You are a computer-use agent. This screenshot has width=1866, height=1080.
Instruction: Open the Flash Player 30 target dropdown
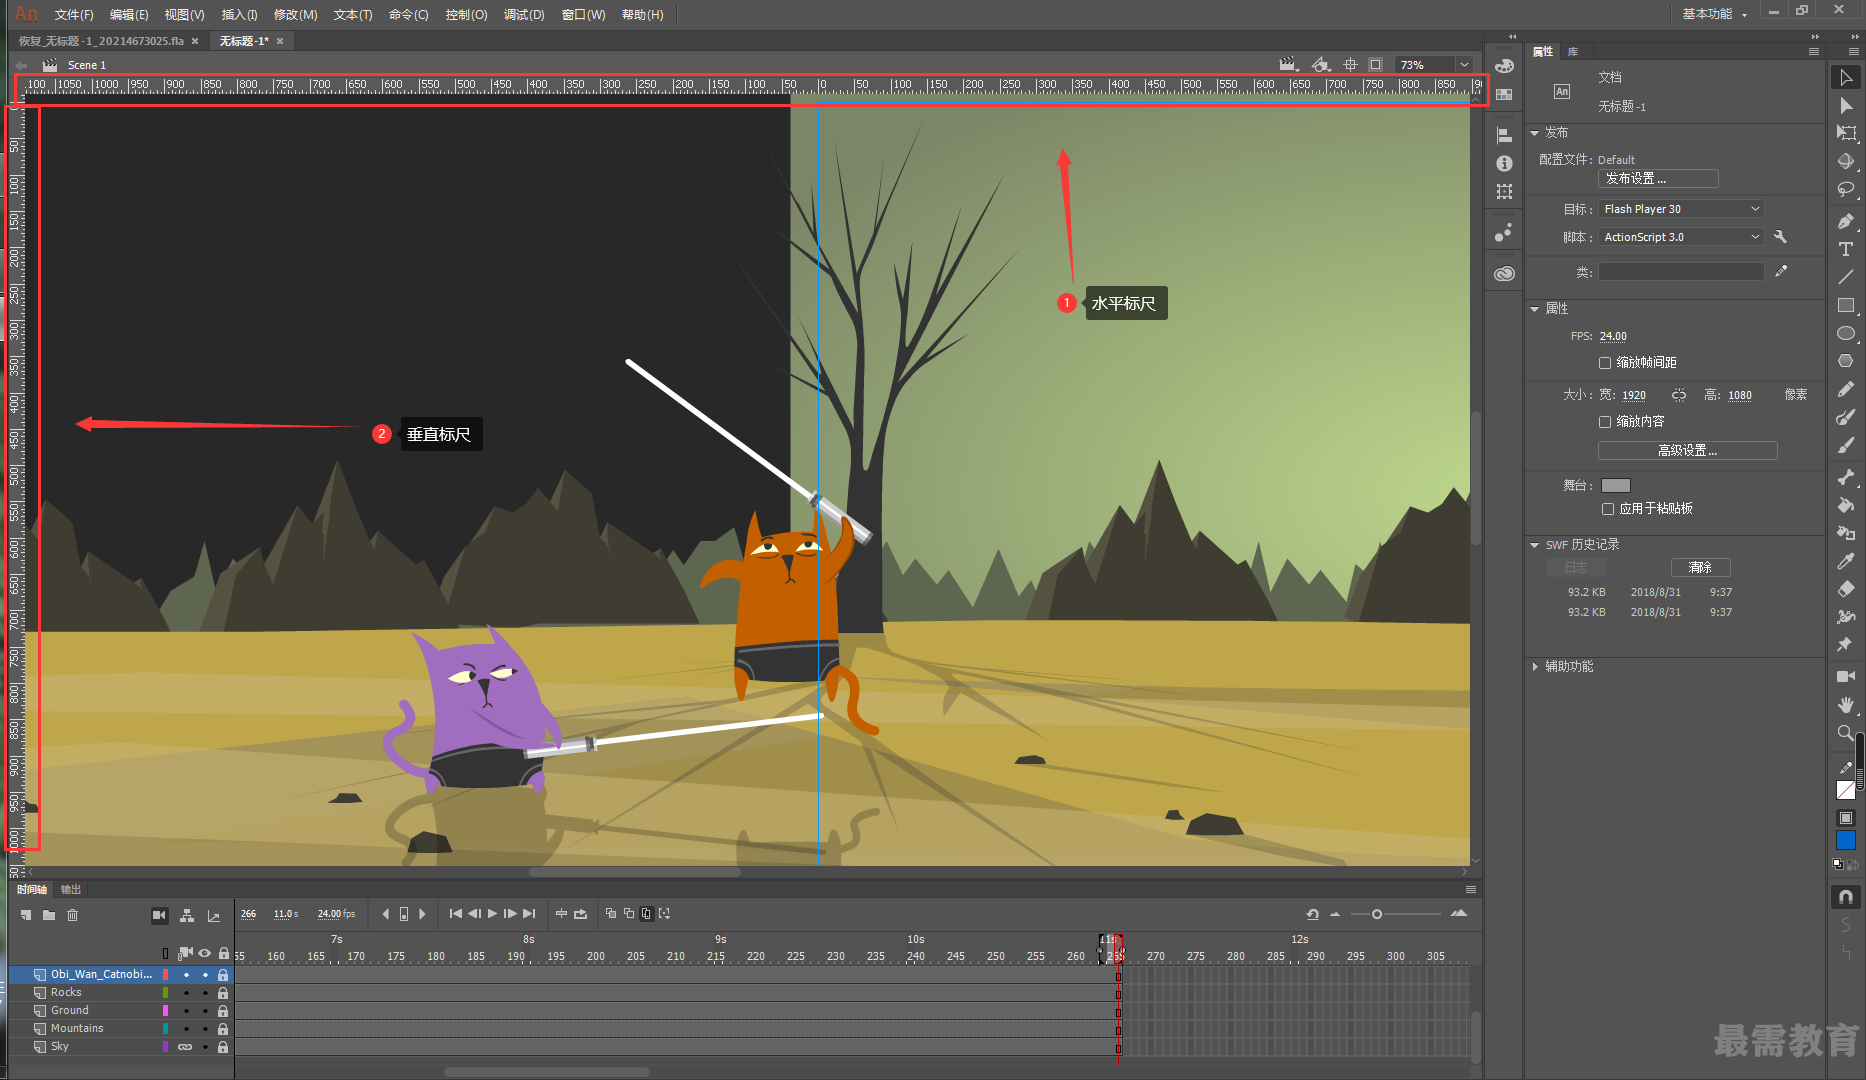coord(1680,209)
